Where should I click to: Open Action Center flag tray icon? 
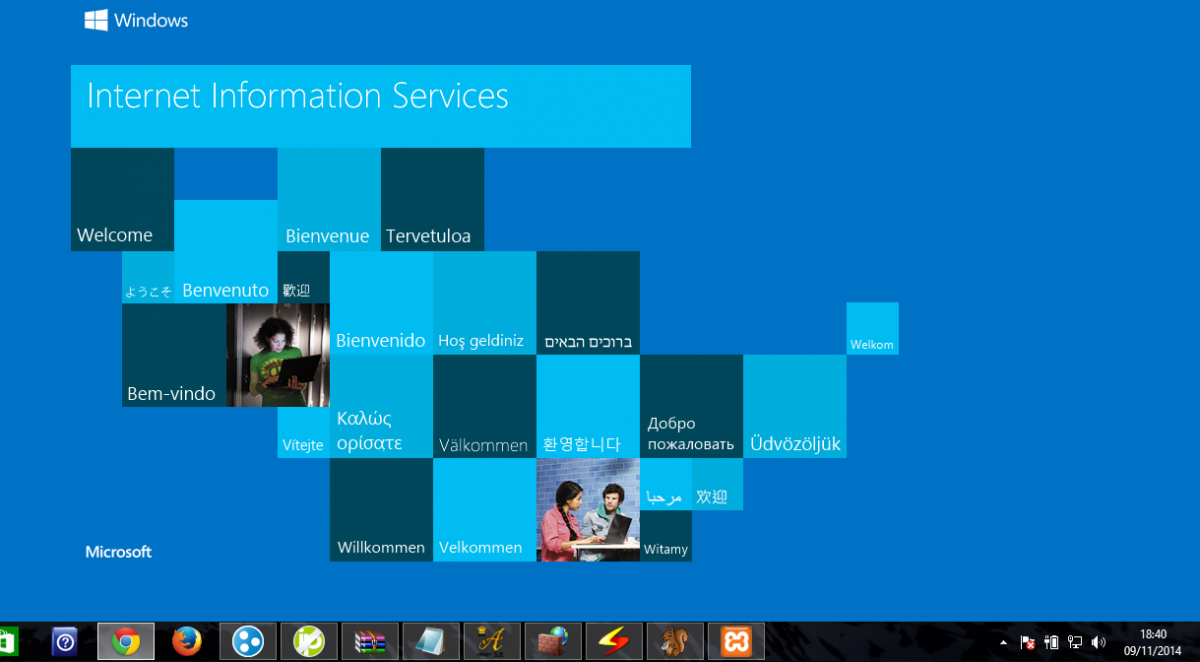coord(1027,642)
